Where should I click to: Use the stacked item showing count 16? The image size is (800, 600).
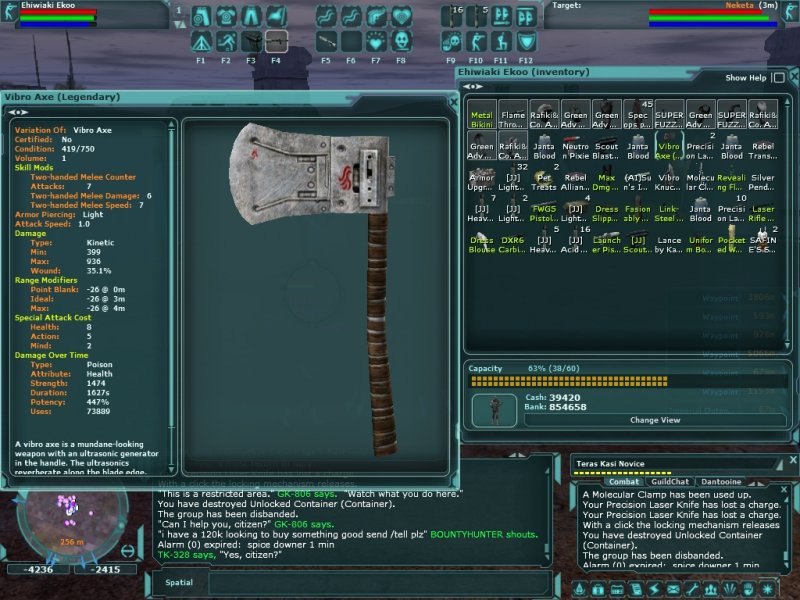click(451, 17)
